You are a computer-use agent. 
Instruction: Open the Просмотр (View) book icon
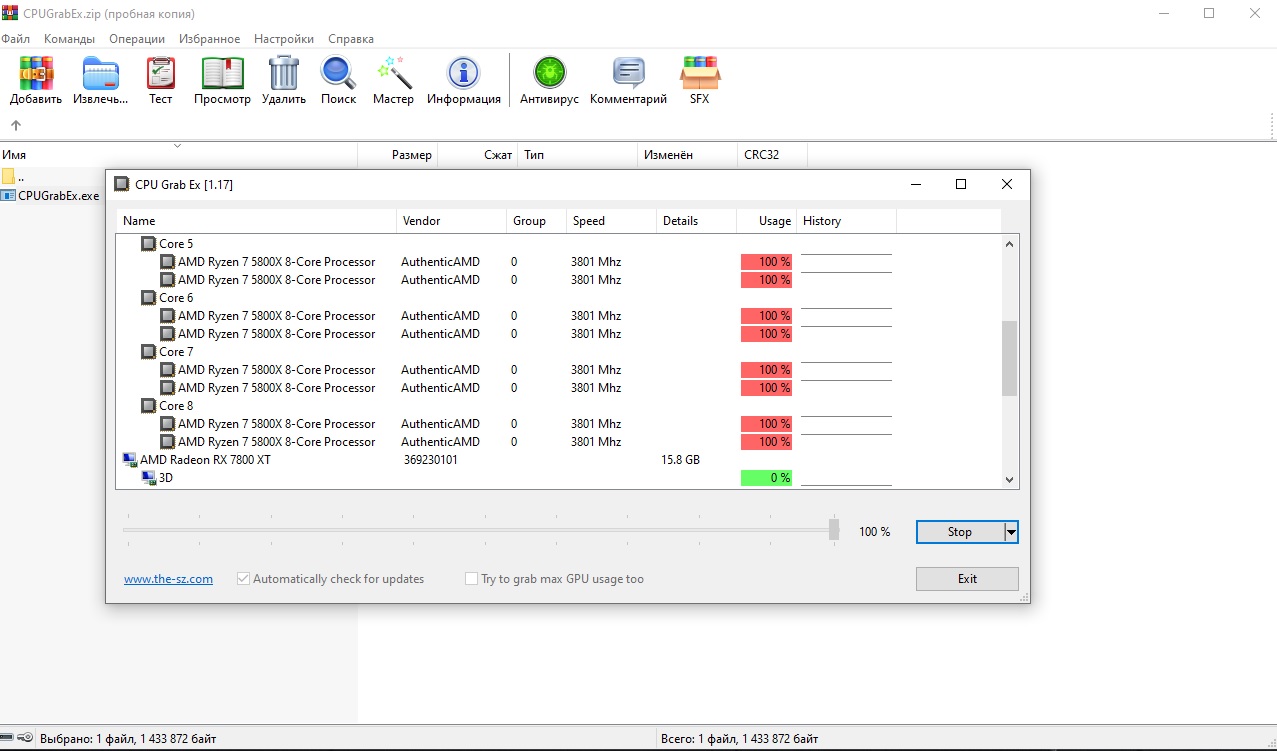[x=222, y=73]
